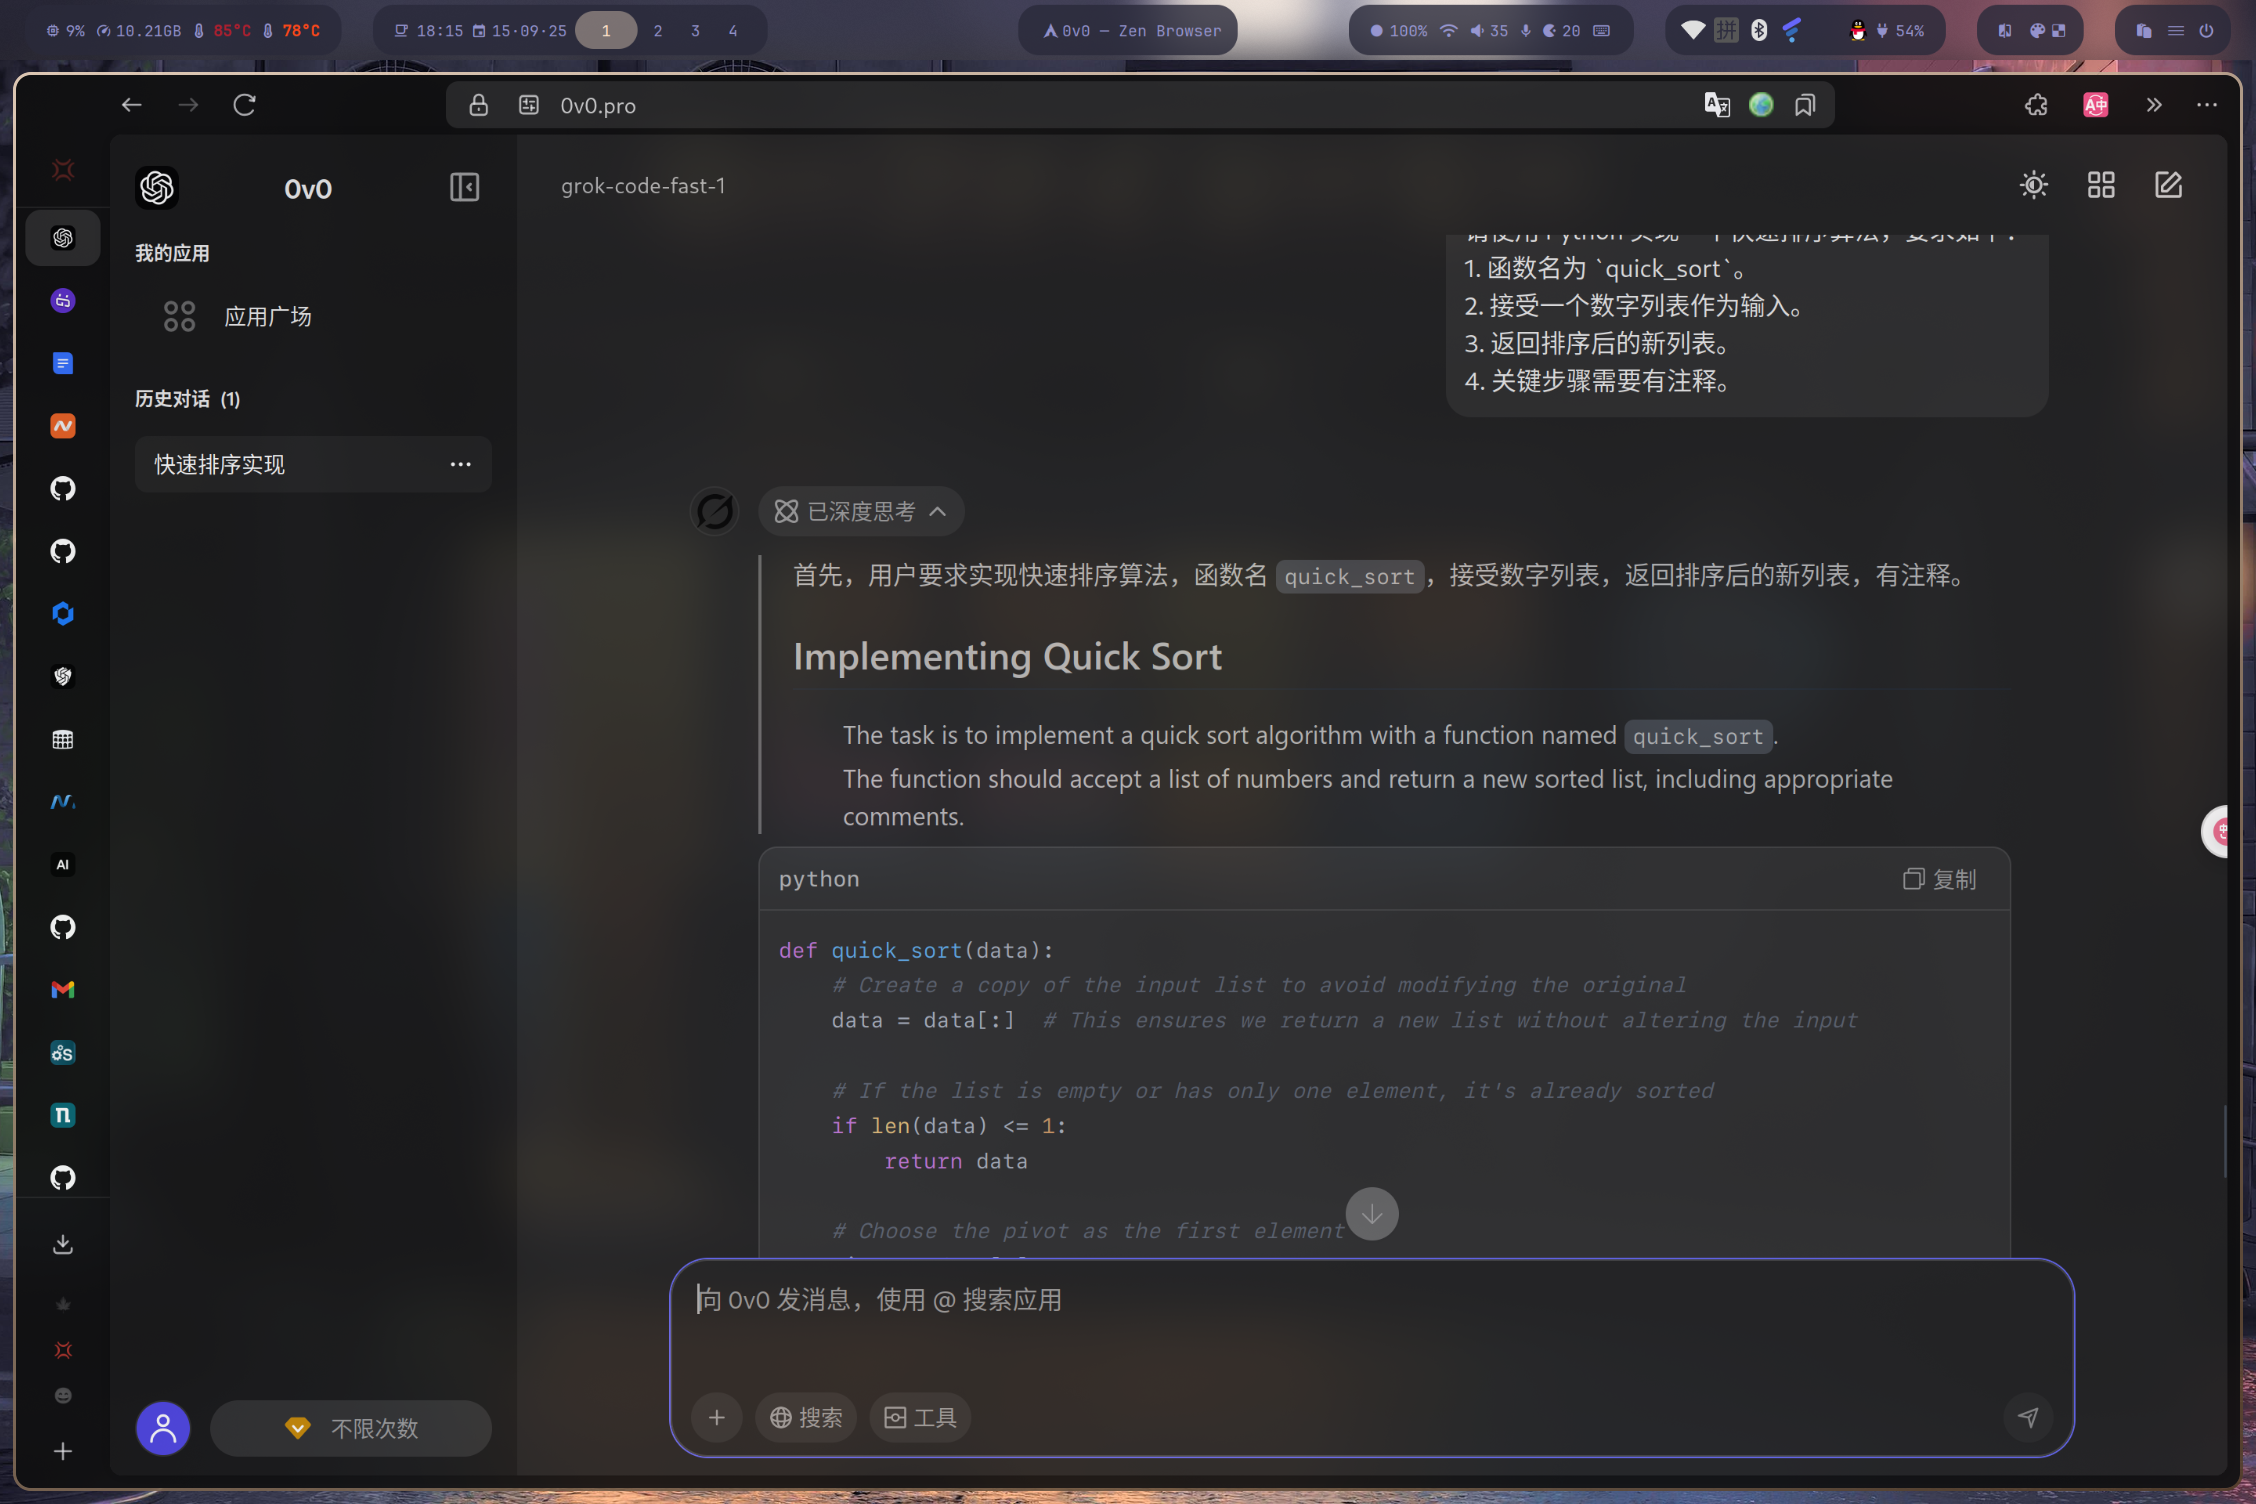Switch to workspace 4 in the top bar
Image resolution: width=2256 pixels, height=1504 pixels.
coord(733,31)
